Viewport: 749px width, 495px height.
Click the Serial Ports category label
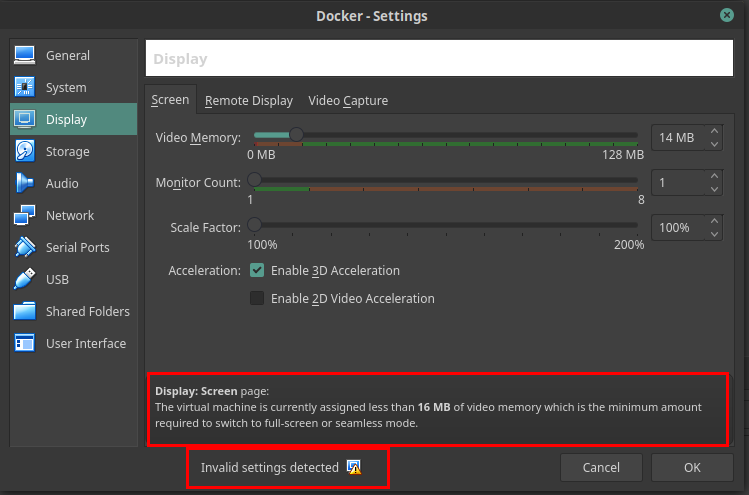pyautogui.click(x=77, y=248)
